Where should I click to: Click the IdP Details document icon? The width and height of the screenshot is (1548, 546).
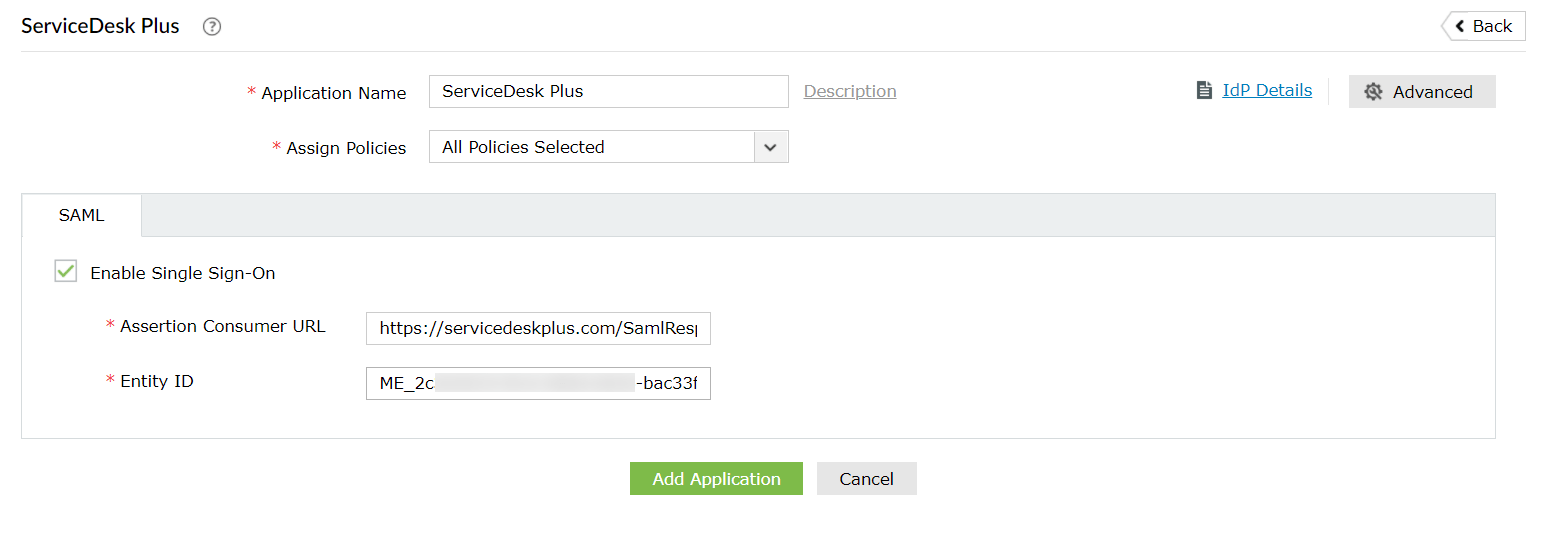click(1204, 91)
